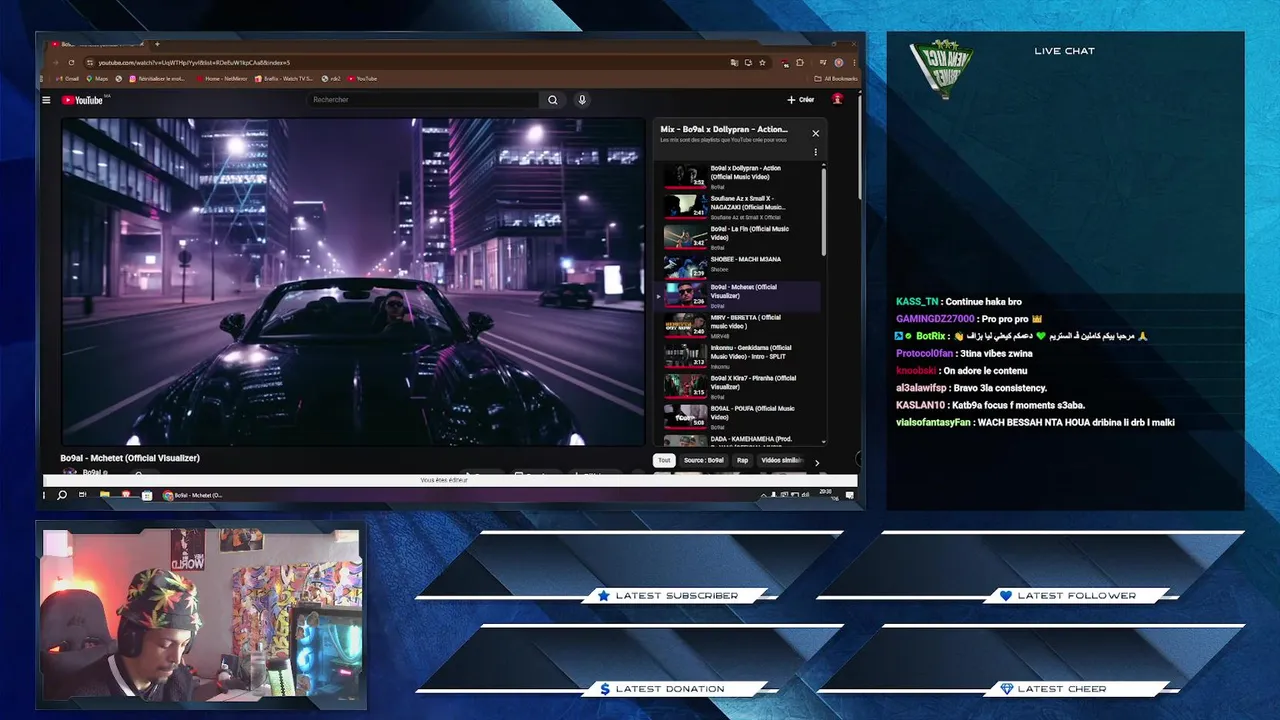
Task: Open the YouTube bookmark in bookmarks bar
Action: pyautogui.click(x=363, y=78)
